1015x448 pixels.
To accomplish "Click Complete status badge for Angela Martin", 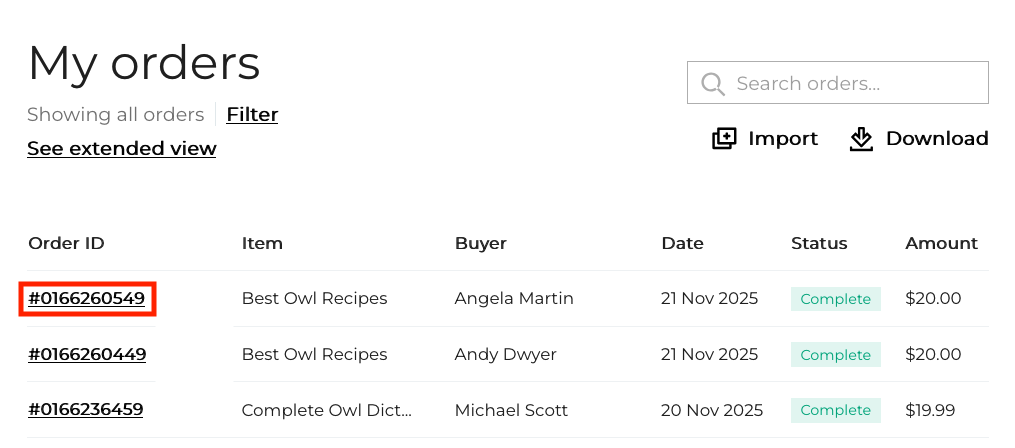I will [x=835, y=299].
